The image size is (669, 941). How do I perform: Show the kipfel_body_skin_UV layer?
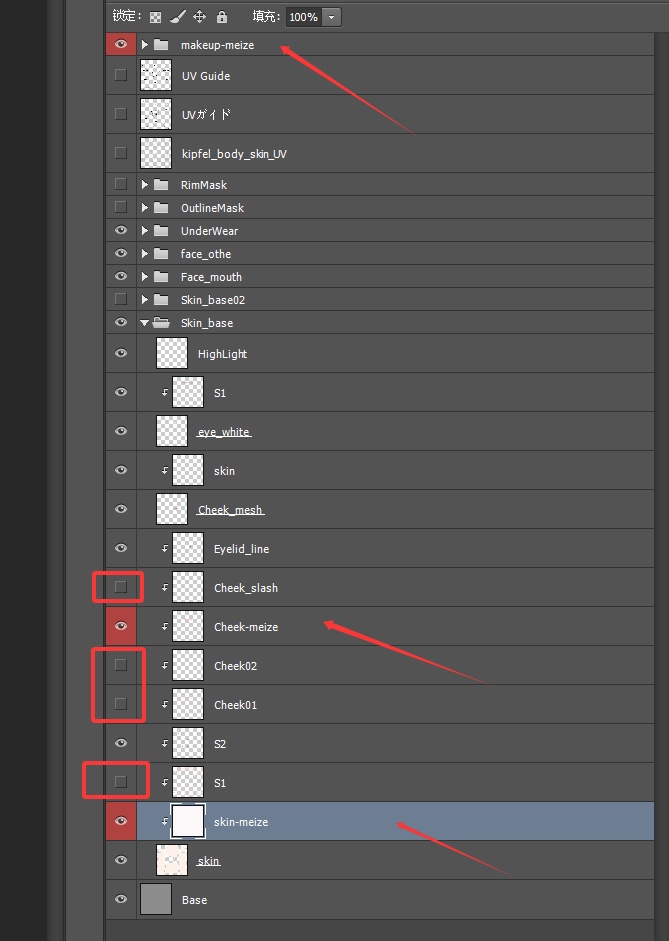(x=121, y=153)
